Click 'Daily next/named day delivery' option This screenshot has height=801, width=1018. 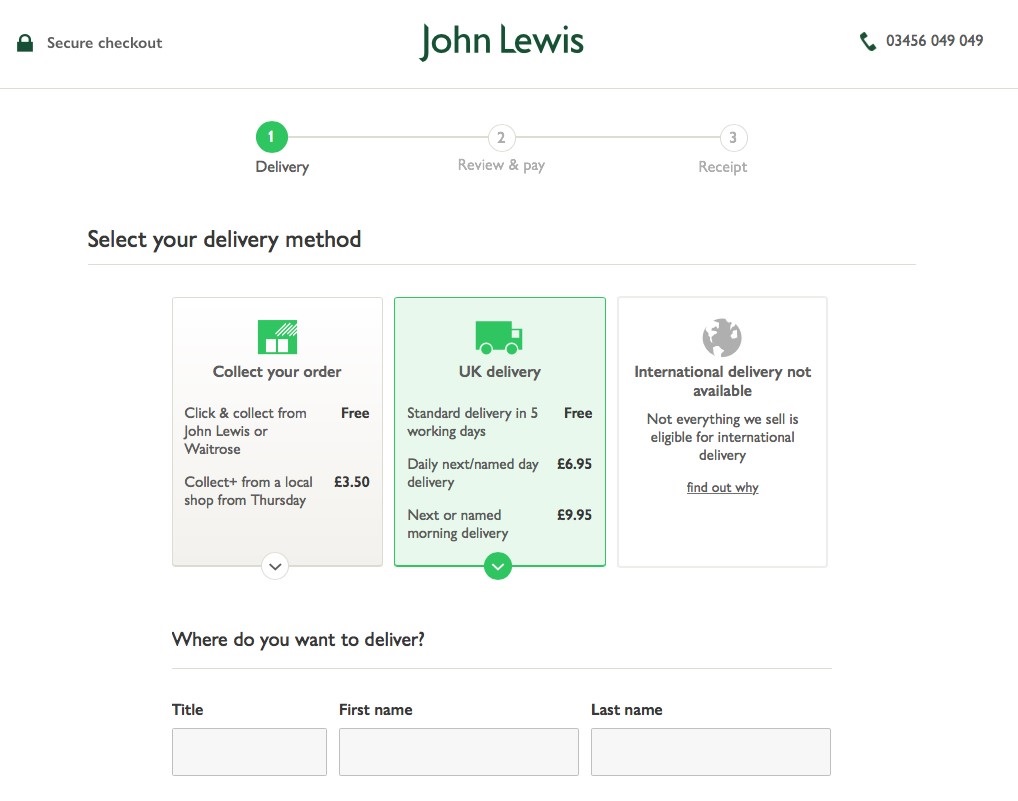473,473
